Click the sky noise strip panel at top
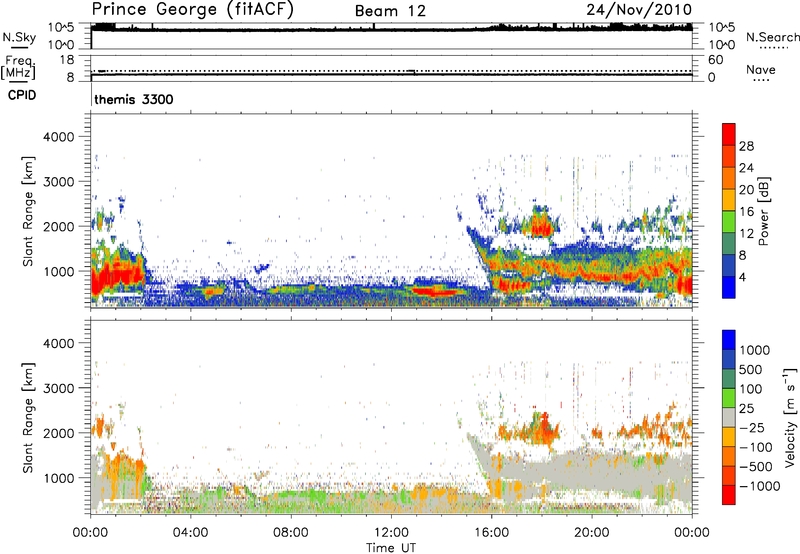The image size is (800, 554). (x=391, y=36)
